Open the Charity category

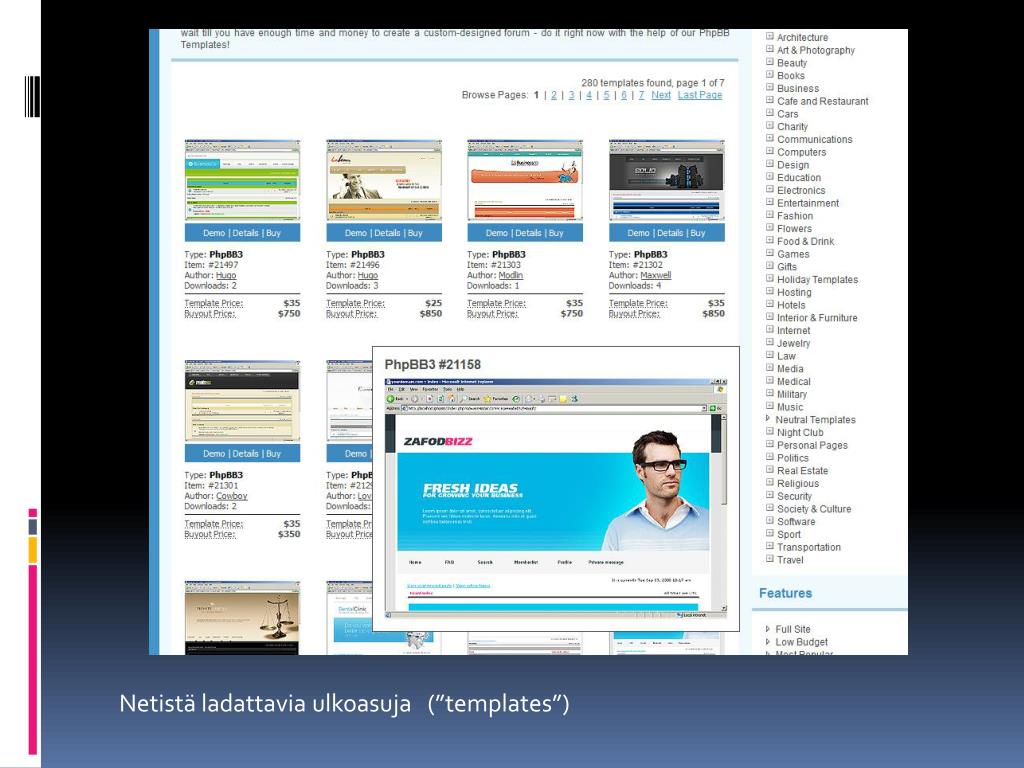[792, 127]
